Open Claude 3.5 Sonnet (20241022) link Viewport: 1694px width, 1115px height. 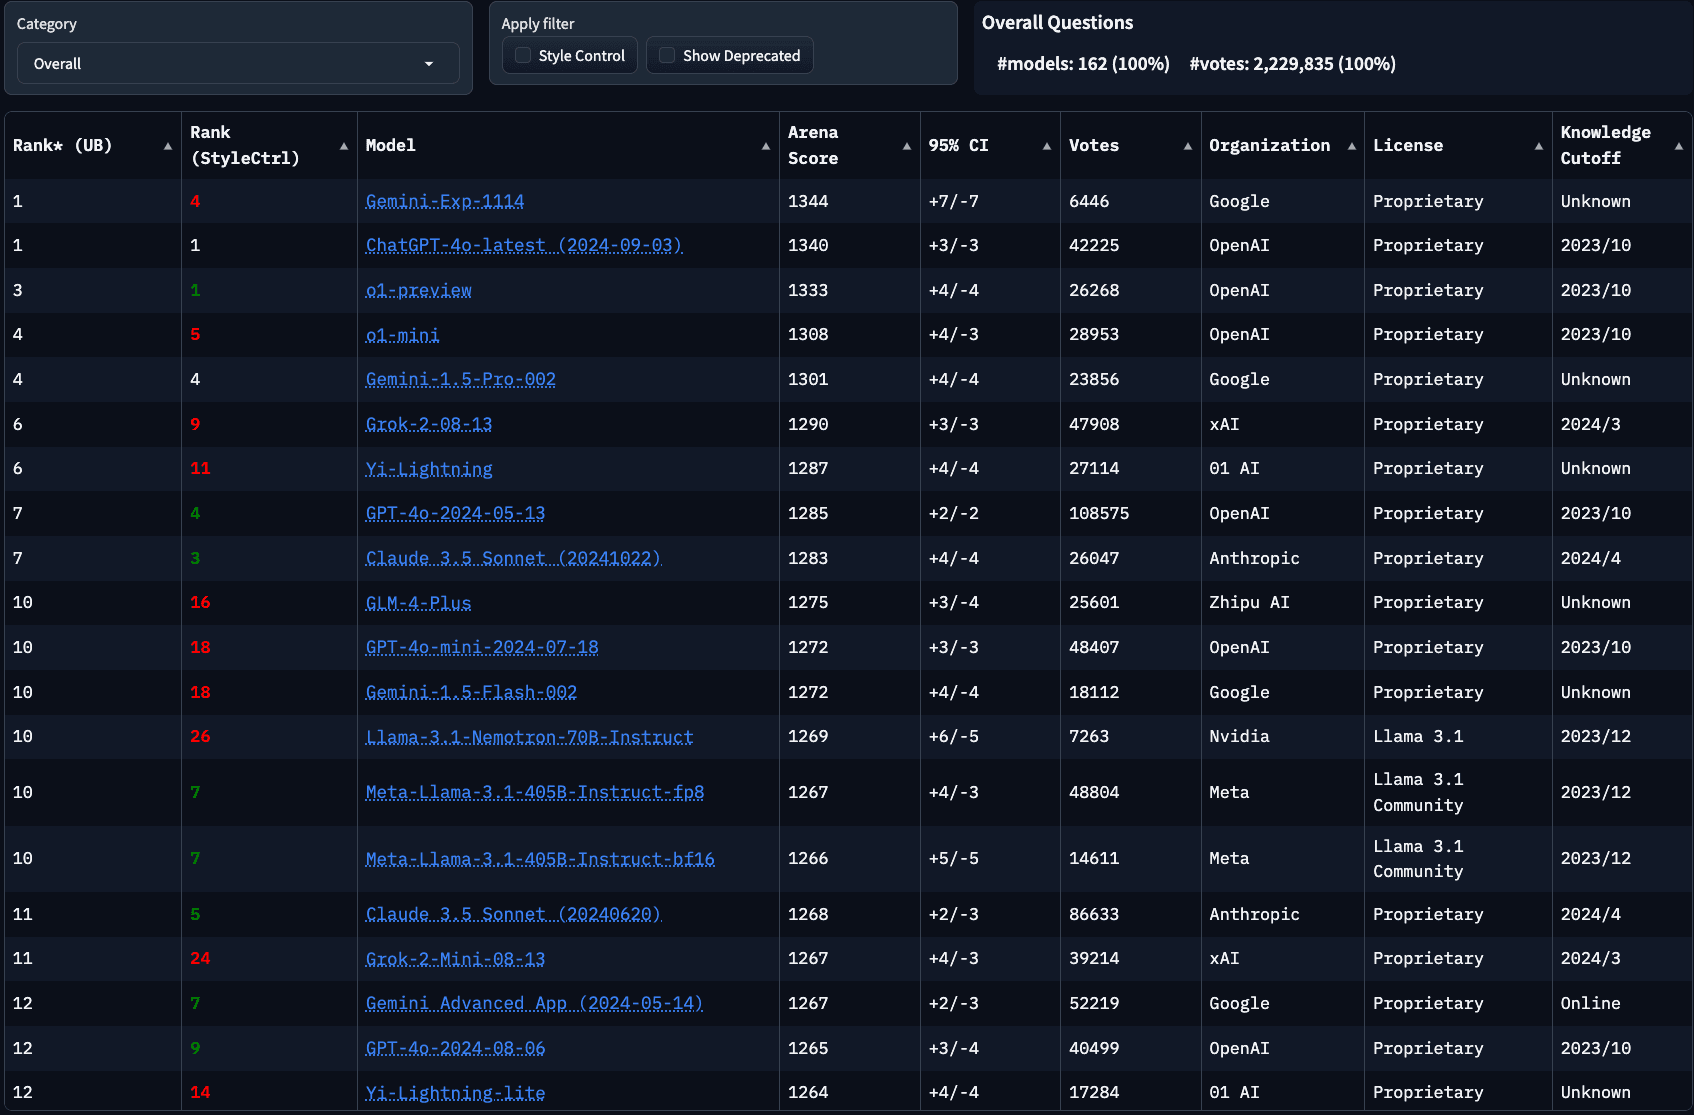pos(514,558)
